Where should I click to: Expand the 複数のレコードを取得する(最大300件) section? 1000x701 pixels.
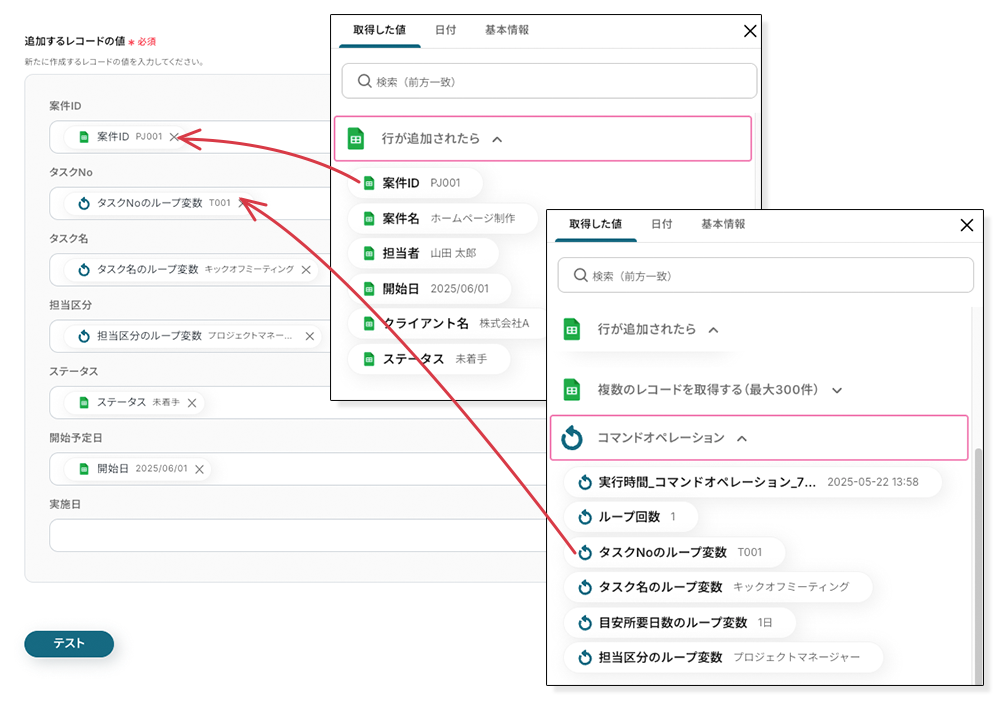click(x=837, y=390)
